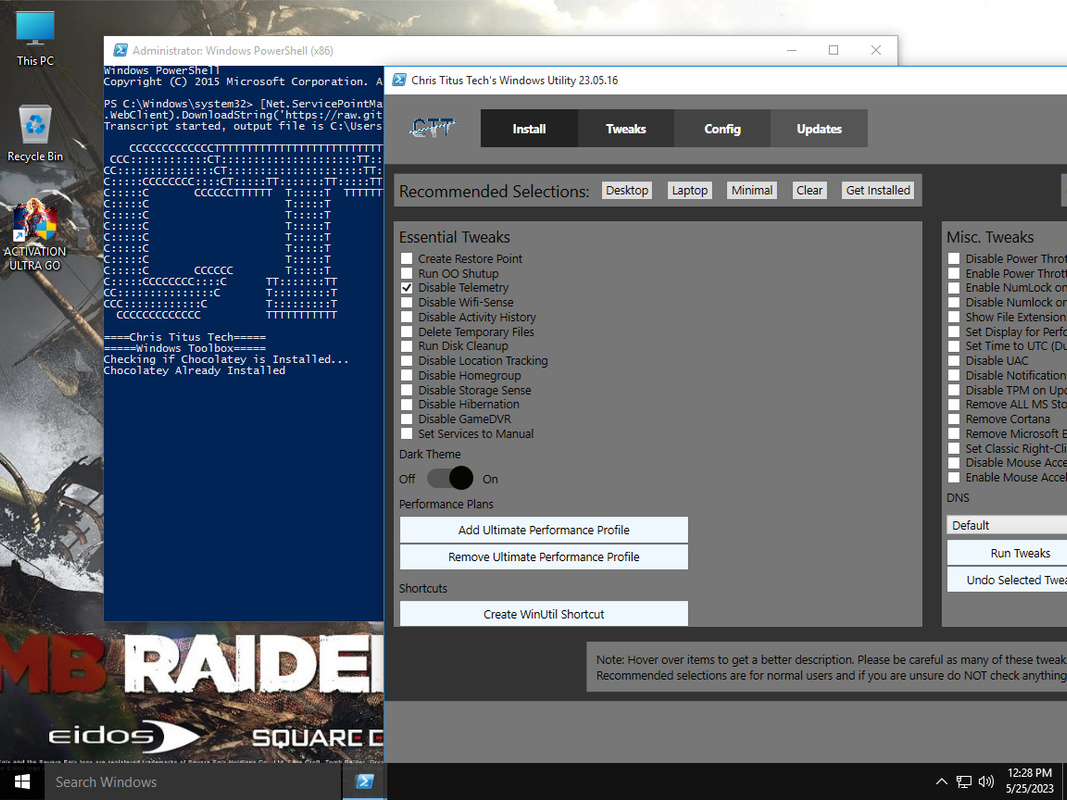Click the CTT logo in Windows Utility
This screenshot has width=1067, height=800.
433,128
